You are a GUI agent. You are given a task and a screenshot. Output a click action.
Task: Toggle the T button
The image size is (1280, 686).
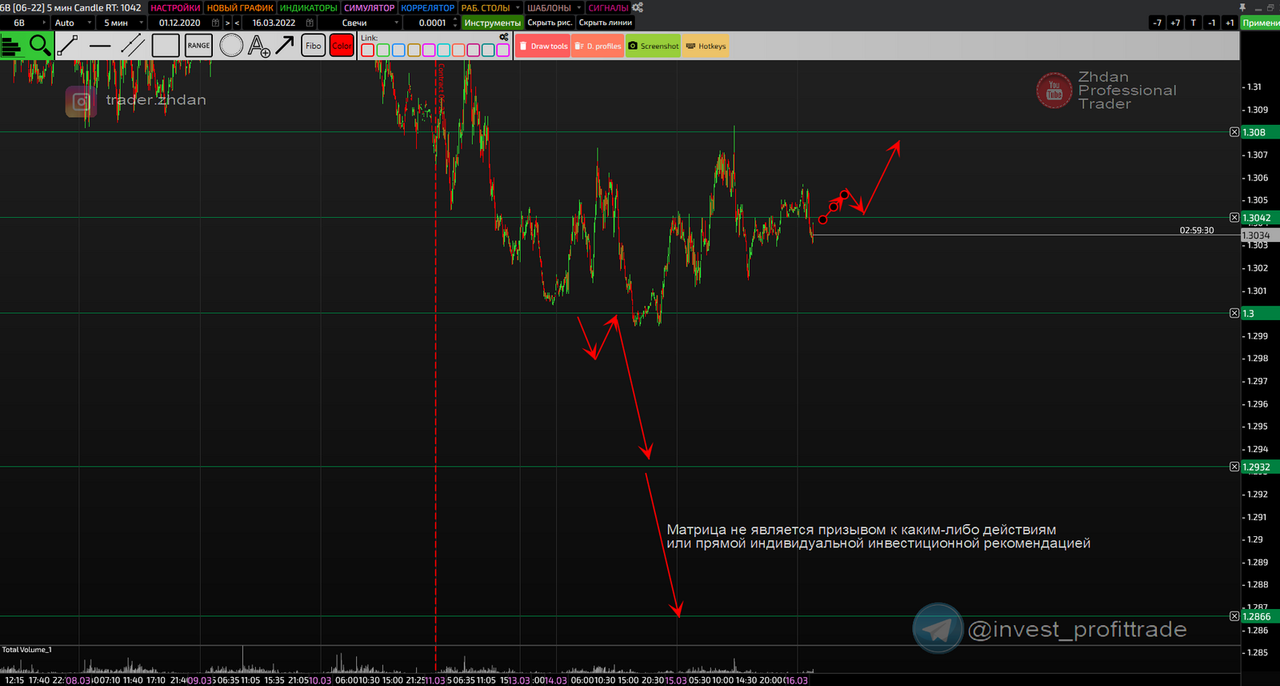1193,23
